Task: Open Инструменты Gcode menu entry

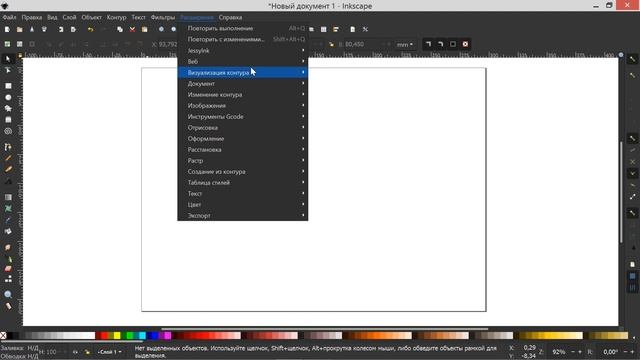Action: pyautogui.click(x=242, y=117)
